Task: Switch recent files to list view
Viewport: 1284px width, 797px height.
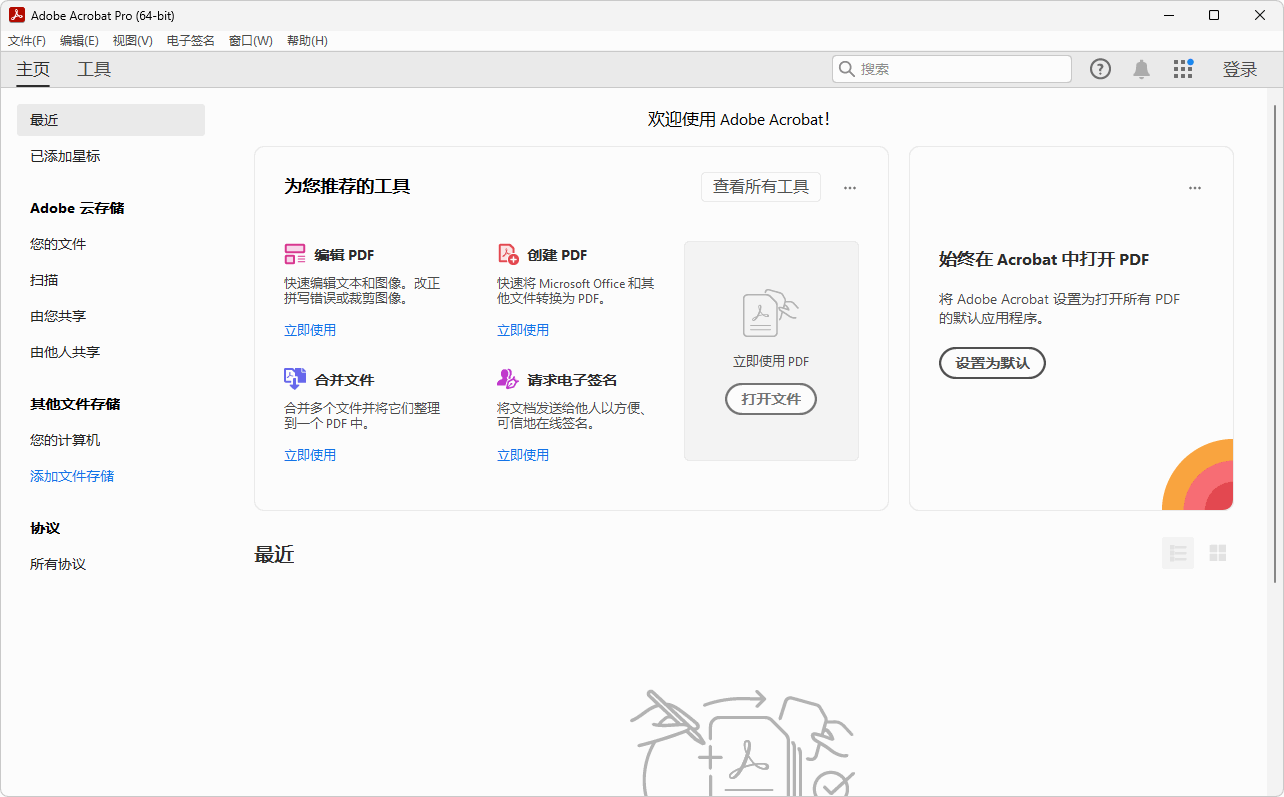Action: click(1177, 553)
